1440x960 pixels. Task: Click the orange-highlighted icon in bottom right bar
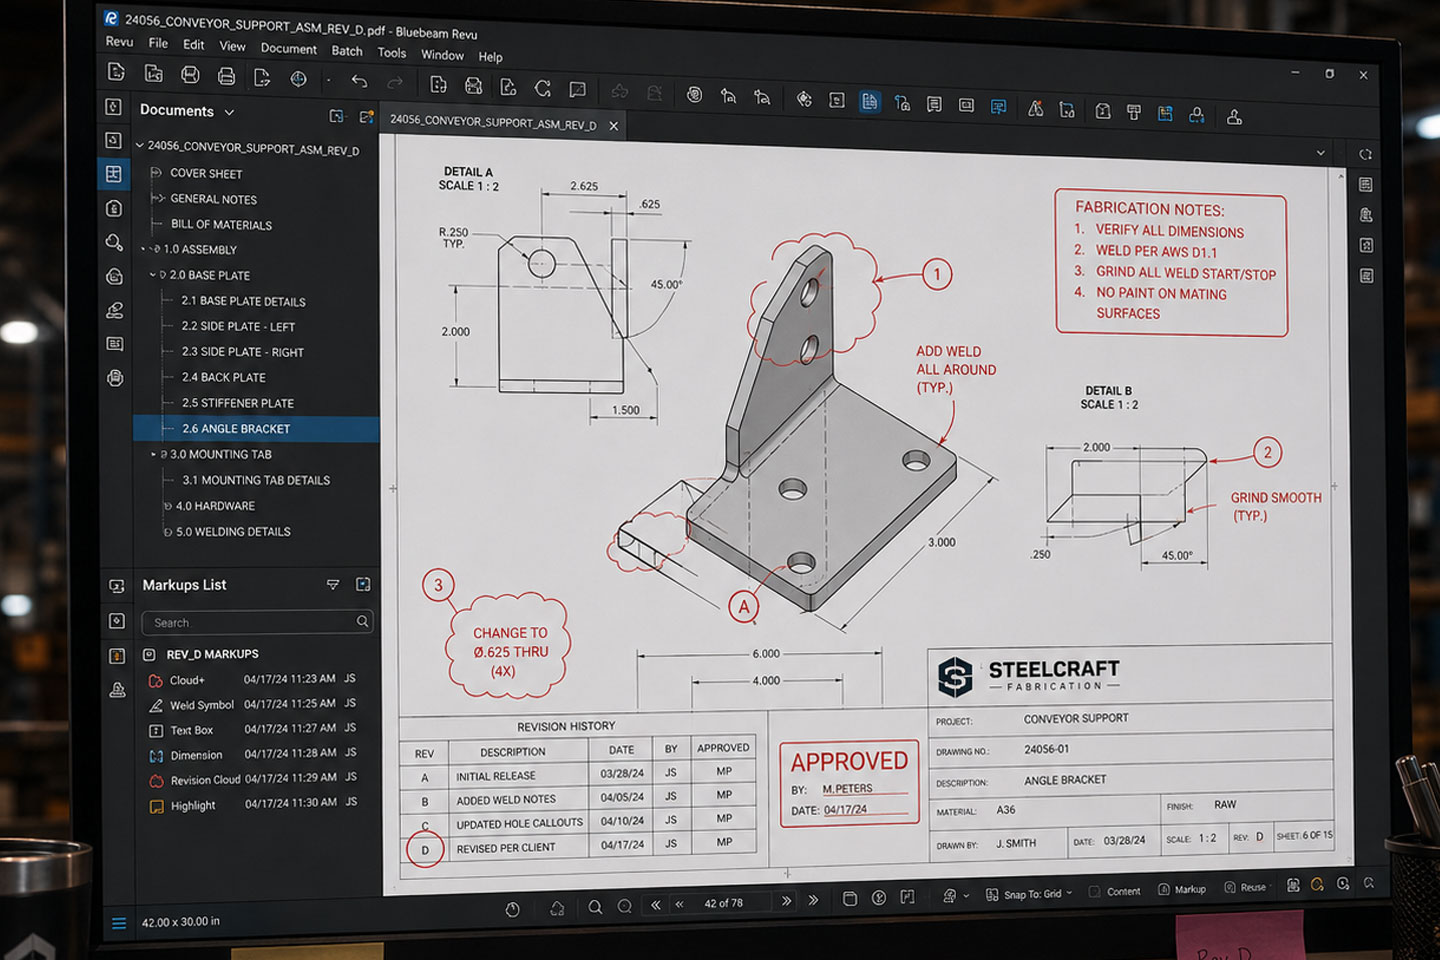1317,885
